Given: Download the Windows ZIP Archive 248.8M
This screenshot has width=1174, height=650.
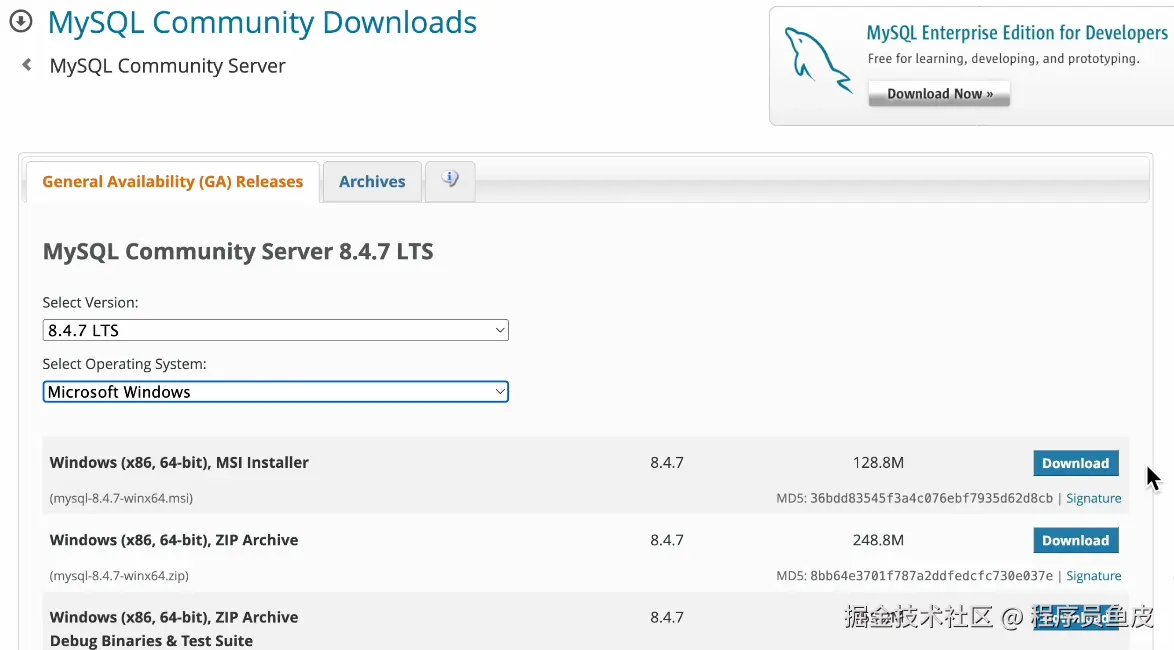Looking at the screenshot, I should 1076,540.
